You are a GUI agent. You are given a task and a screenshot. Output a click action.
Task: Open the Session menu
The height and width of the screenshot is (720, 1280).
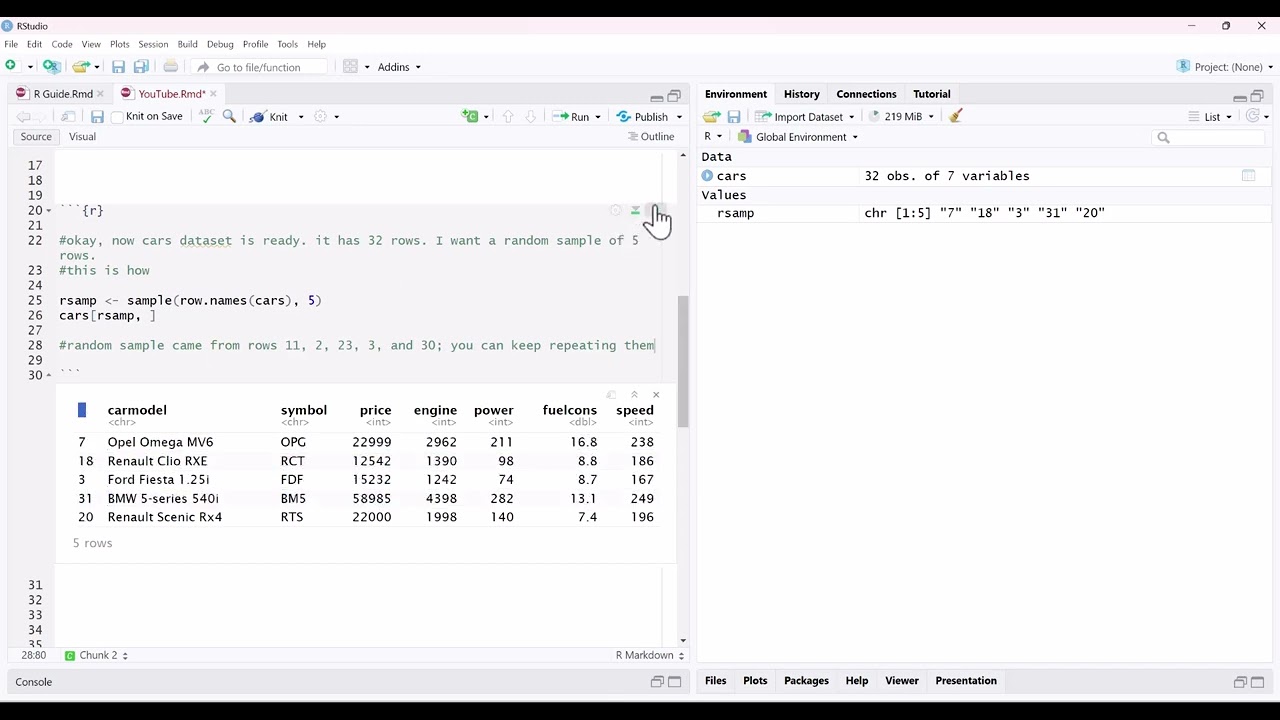pyautogui.click(x=153, y=44)
